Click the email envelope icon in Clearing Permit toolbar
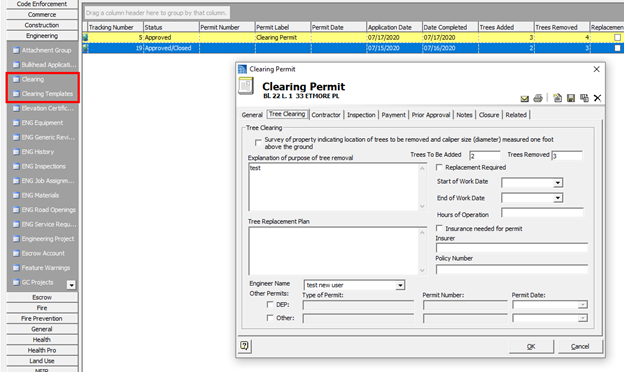Viewport: 624px width, 372px height. [x=525, y=98]
